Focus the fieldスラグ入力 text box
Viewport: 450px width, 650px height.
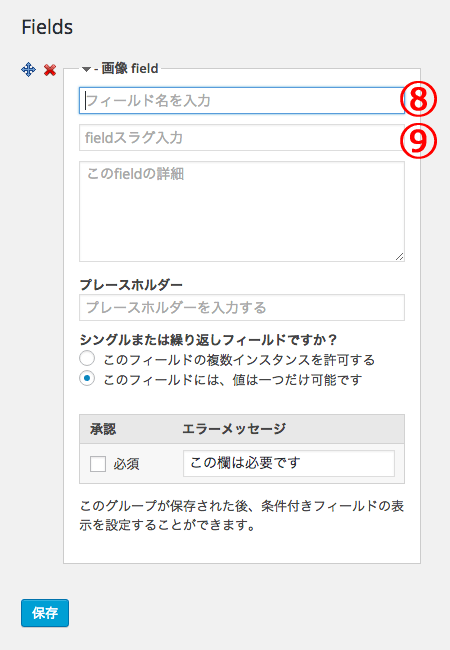click(242, 138)
